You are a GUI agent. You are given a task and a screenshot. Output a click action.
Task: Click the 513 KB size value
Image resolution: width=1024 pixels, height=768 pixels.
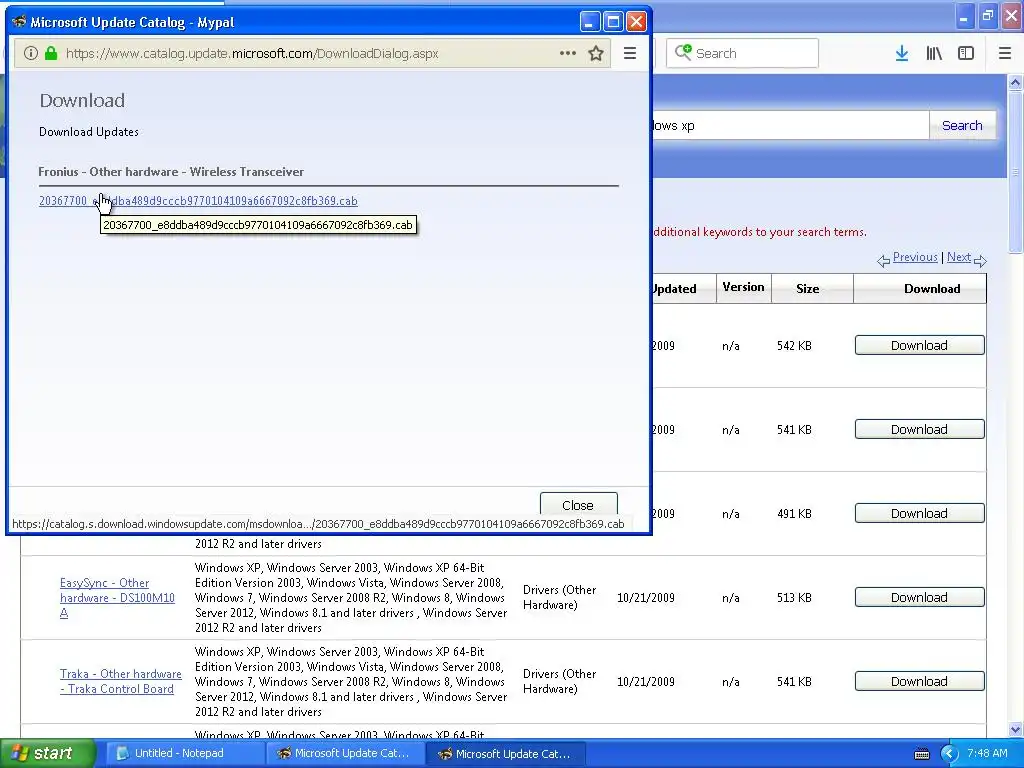[794, 598]
